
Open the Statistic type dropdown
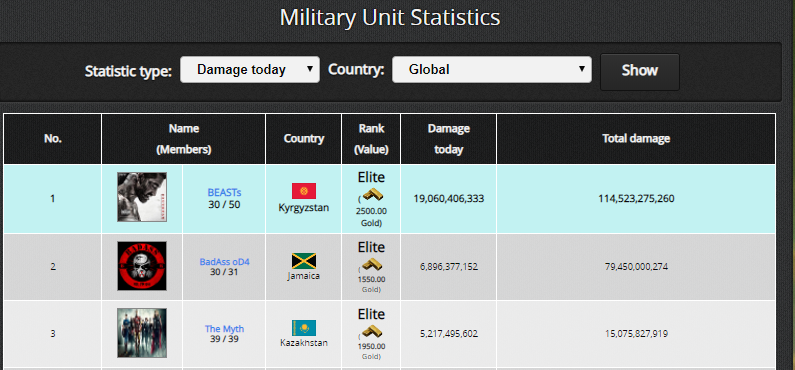(x=250, y=69)
